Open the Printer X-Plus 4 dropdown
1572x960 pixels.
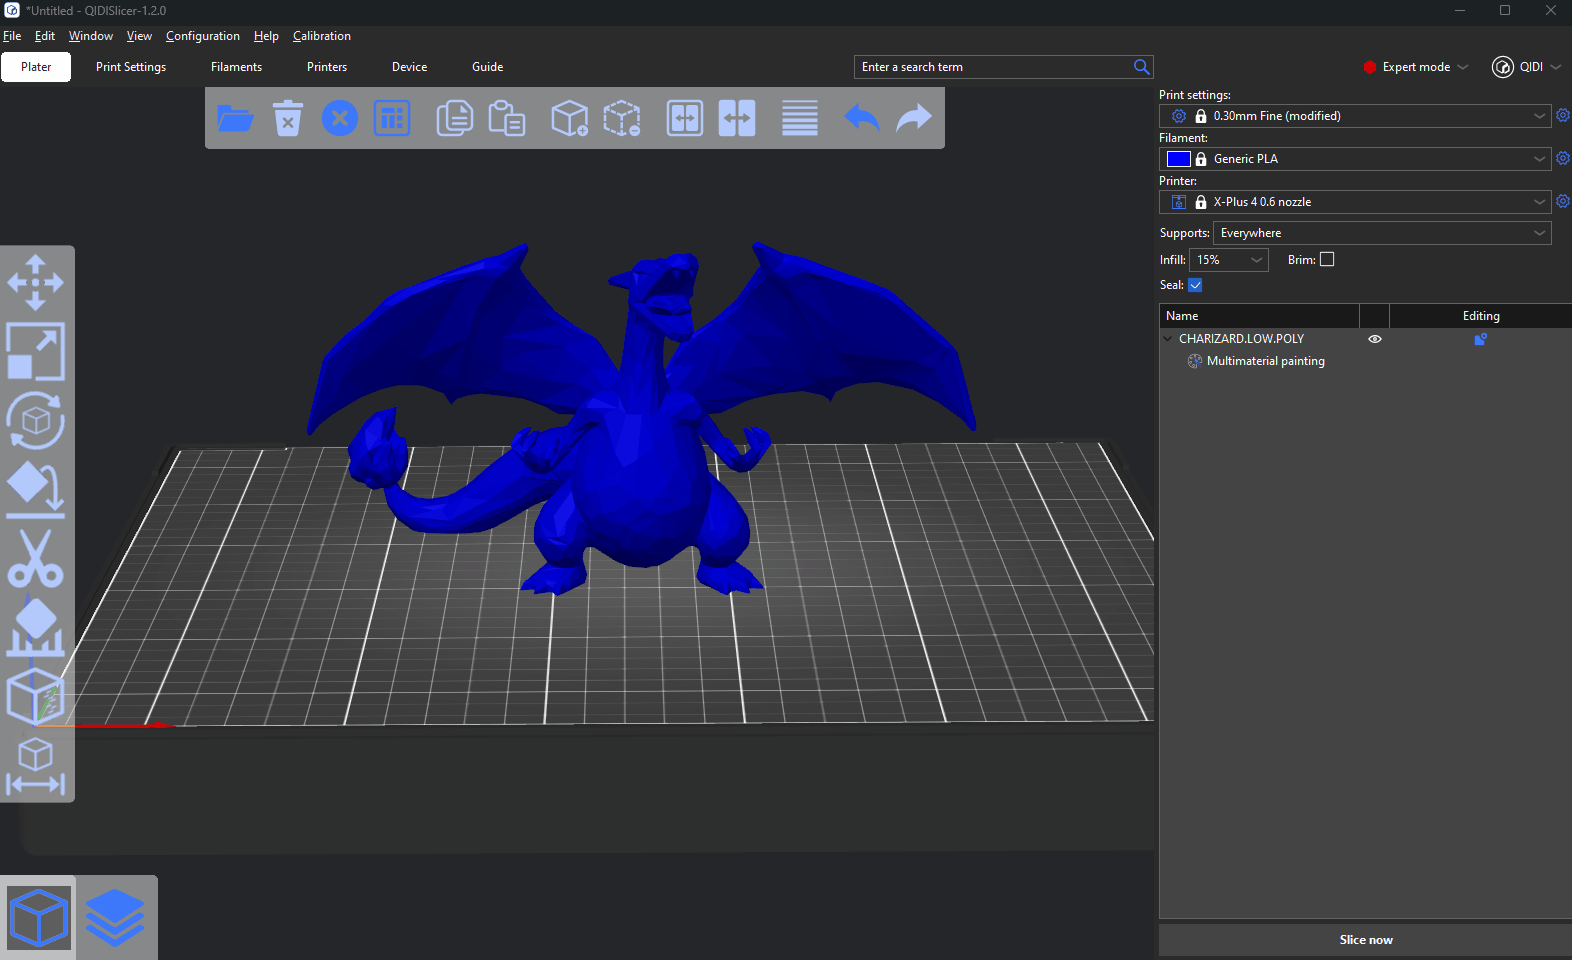pos(1355,202)
